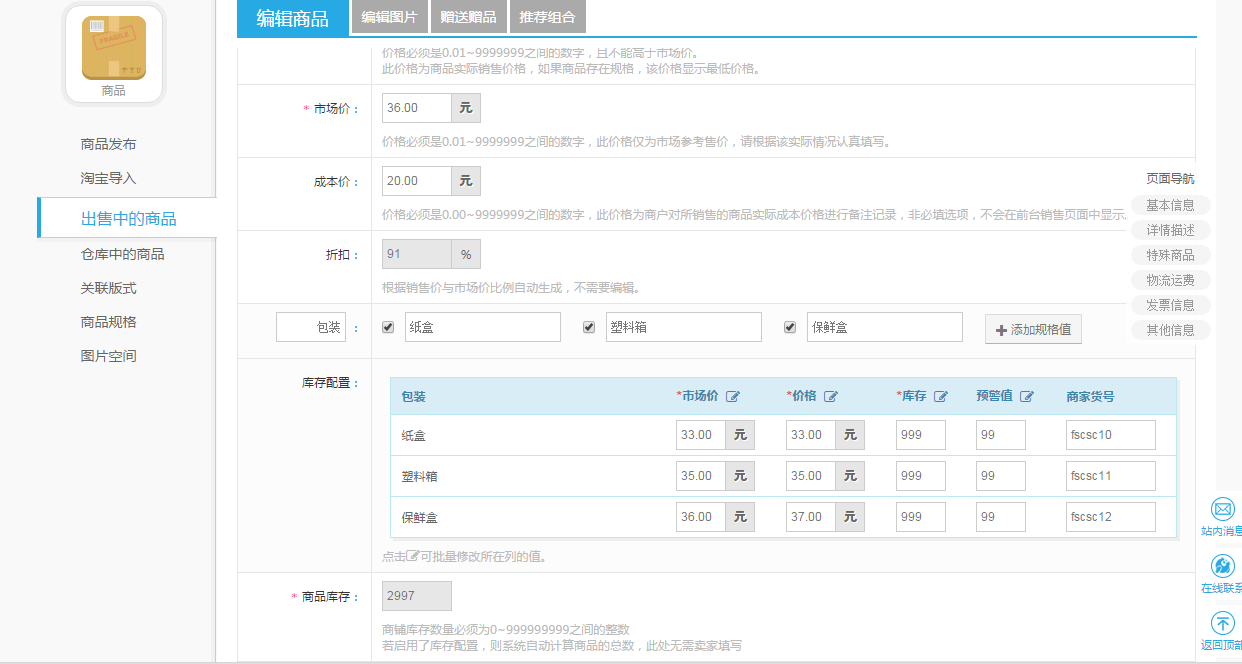Switch to 编辑图片 tab
Screen dimensions: 1242x664
(389, 17)
